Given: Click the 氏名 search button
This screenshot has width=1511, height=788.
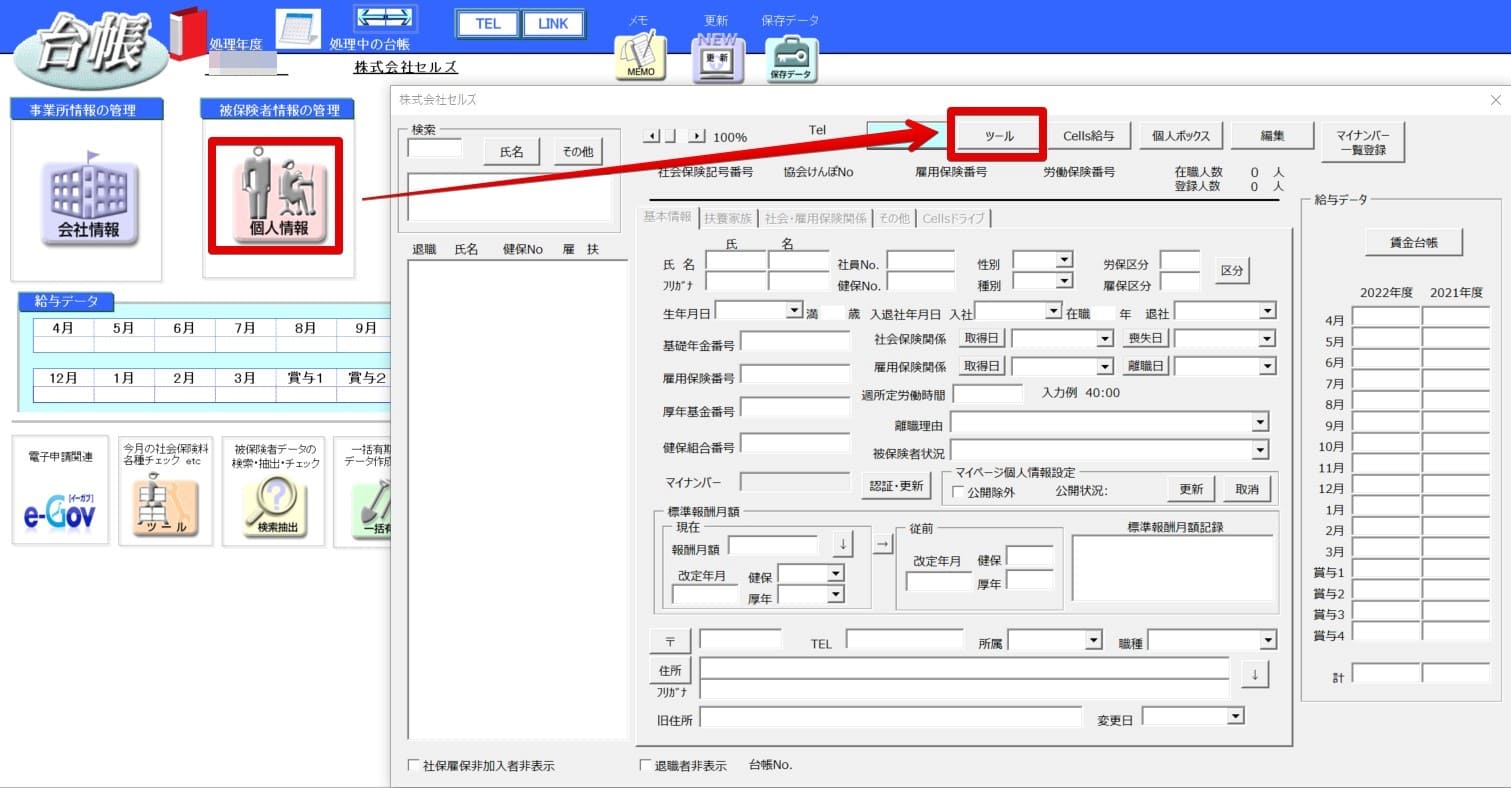Looking at the screenshot, I should point(511,152).
